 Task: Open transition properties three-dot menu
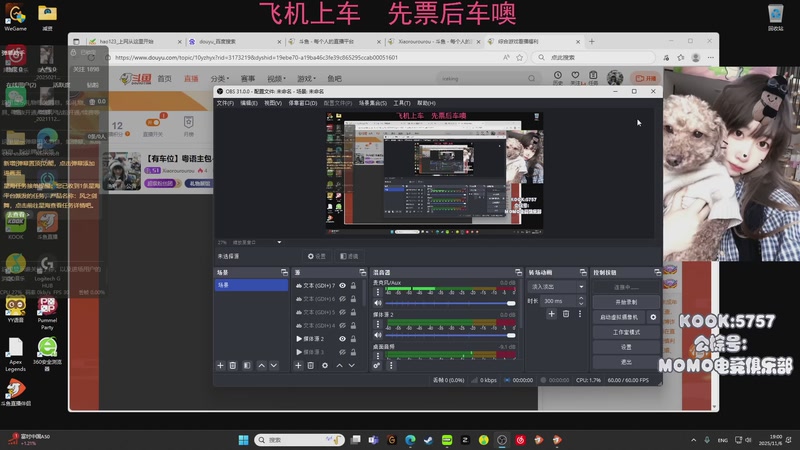click(x=580, y=314)
